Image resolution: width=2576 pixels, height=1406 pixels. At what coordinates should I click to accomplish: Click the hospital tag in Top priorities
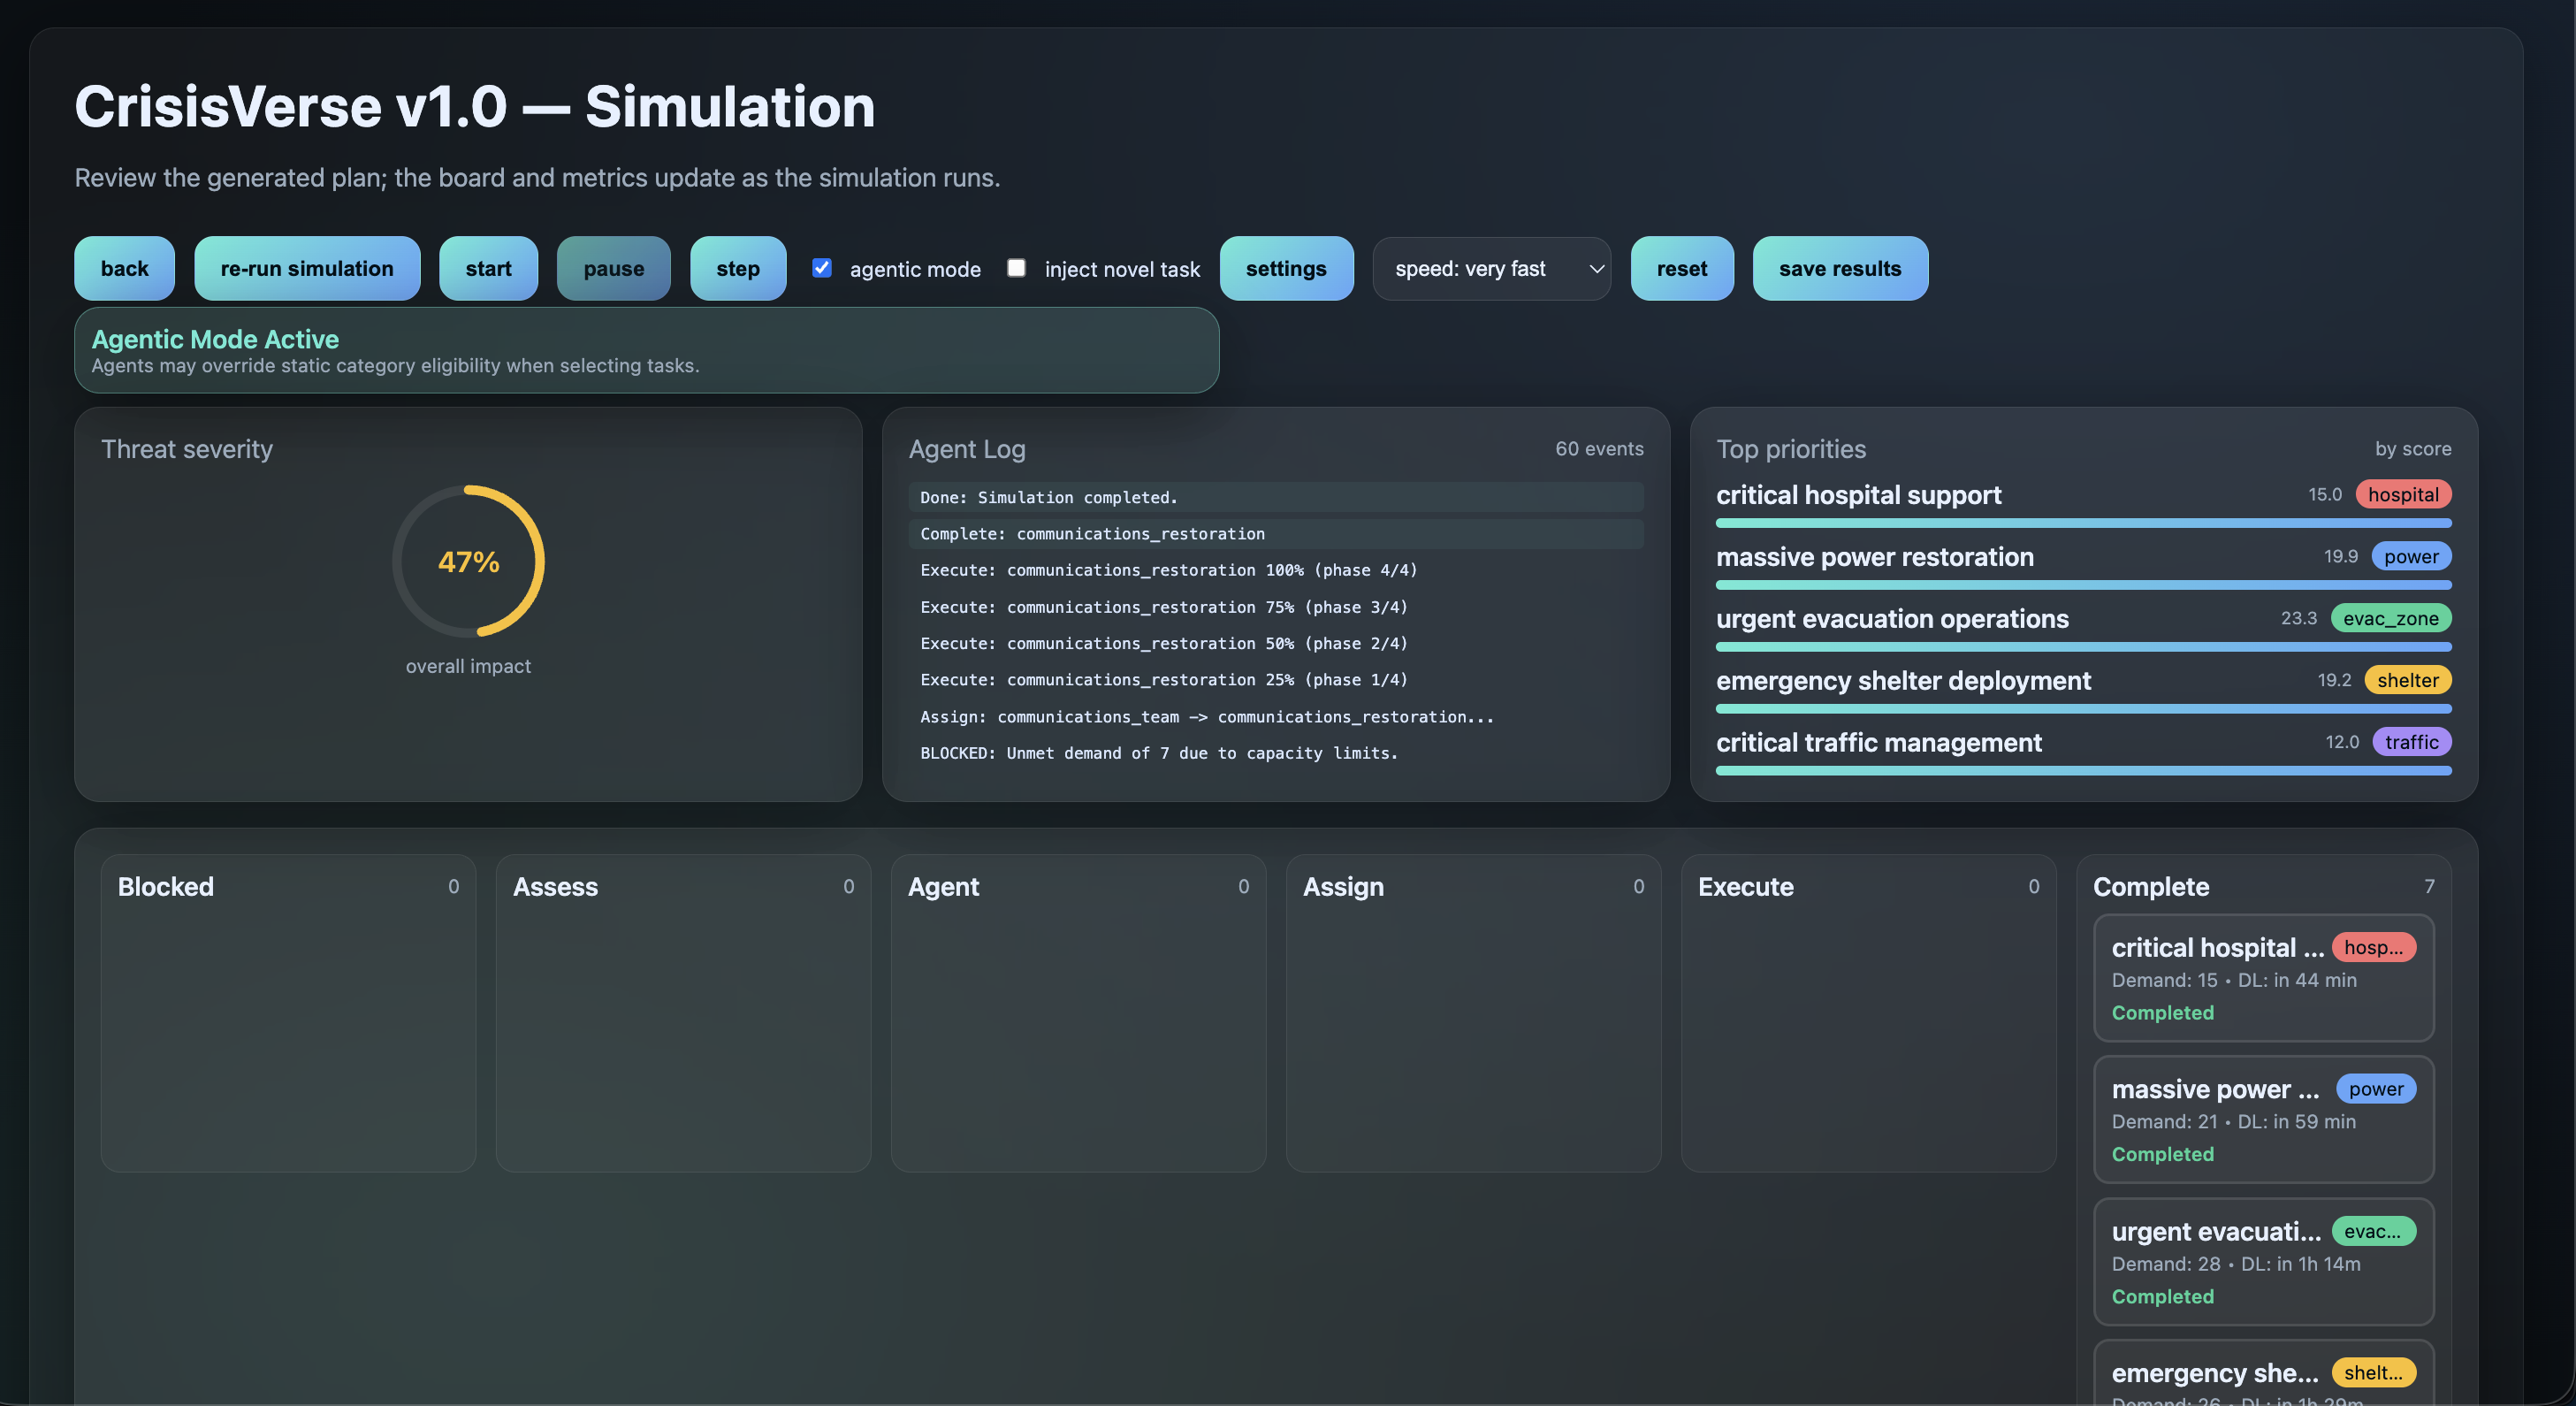pos(2402,494)
